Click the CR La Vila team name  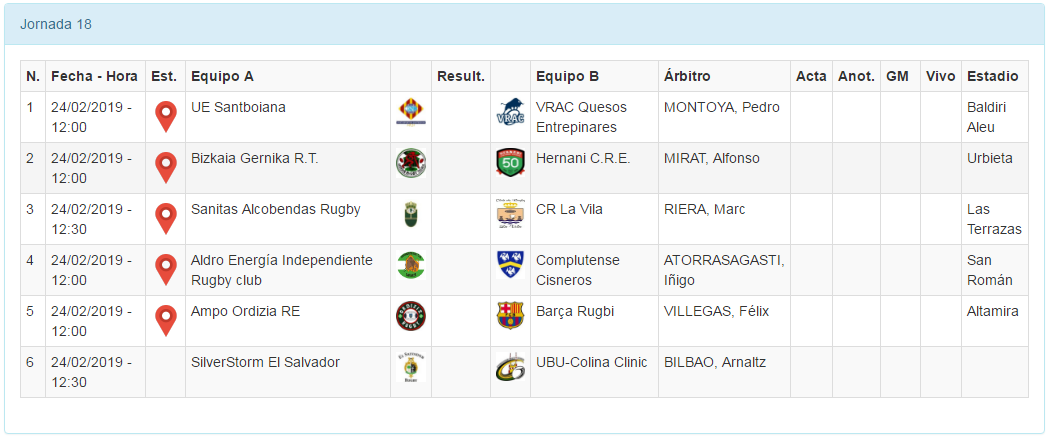(569, 209)
